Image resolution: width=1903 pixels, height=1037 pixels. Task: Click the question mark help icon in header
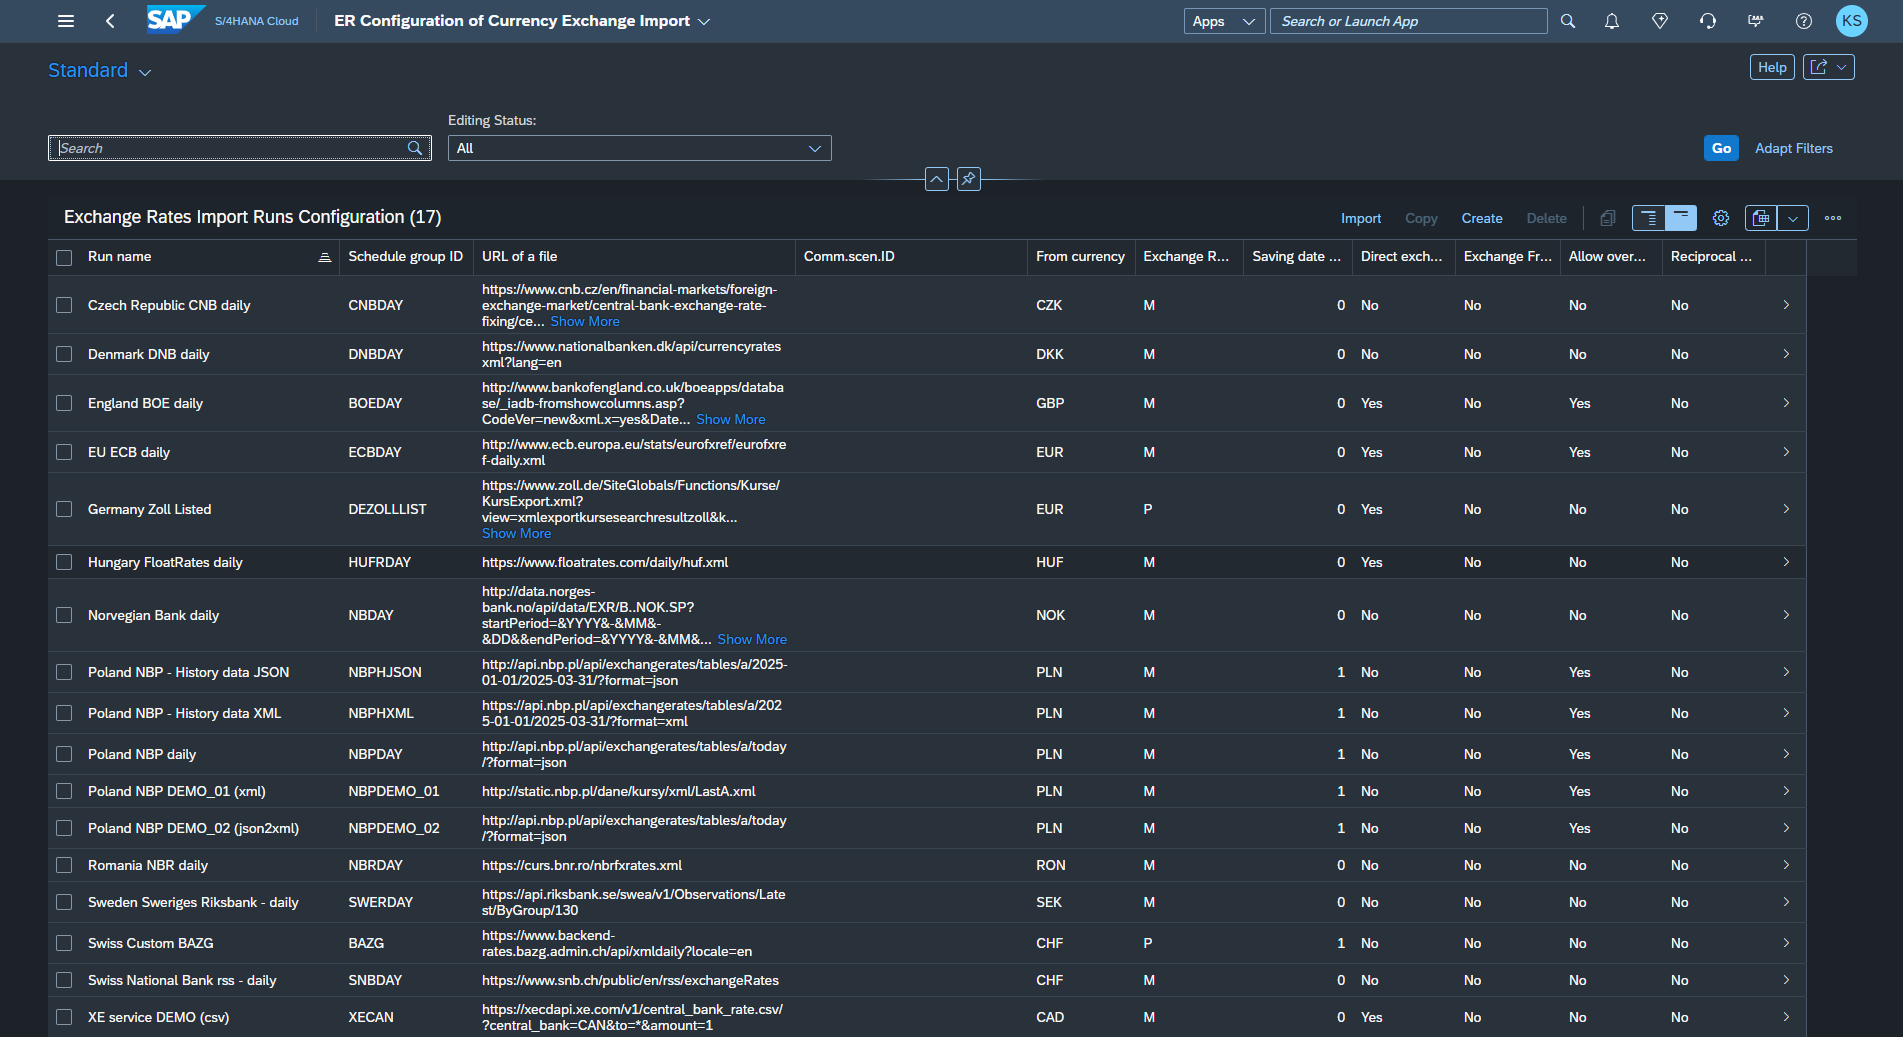coord(1803,21)
